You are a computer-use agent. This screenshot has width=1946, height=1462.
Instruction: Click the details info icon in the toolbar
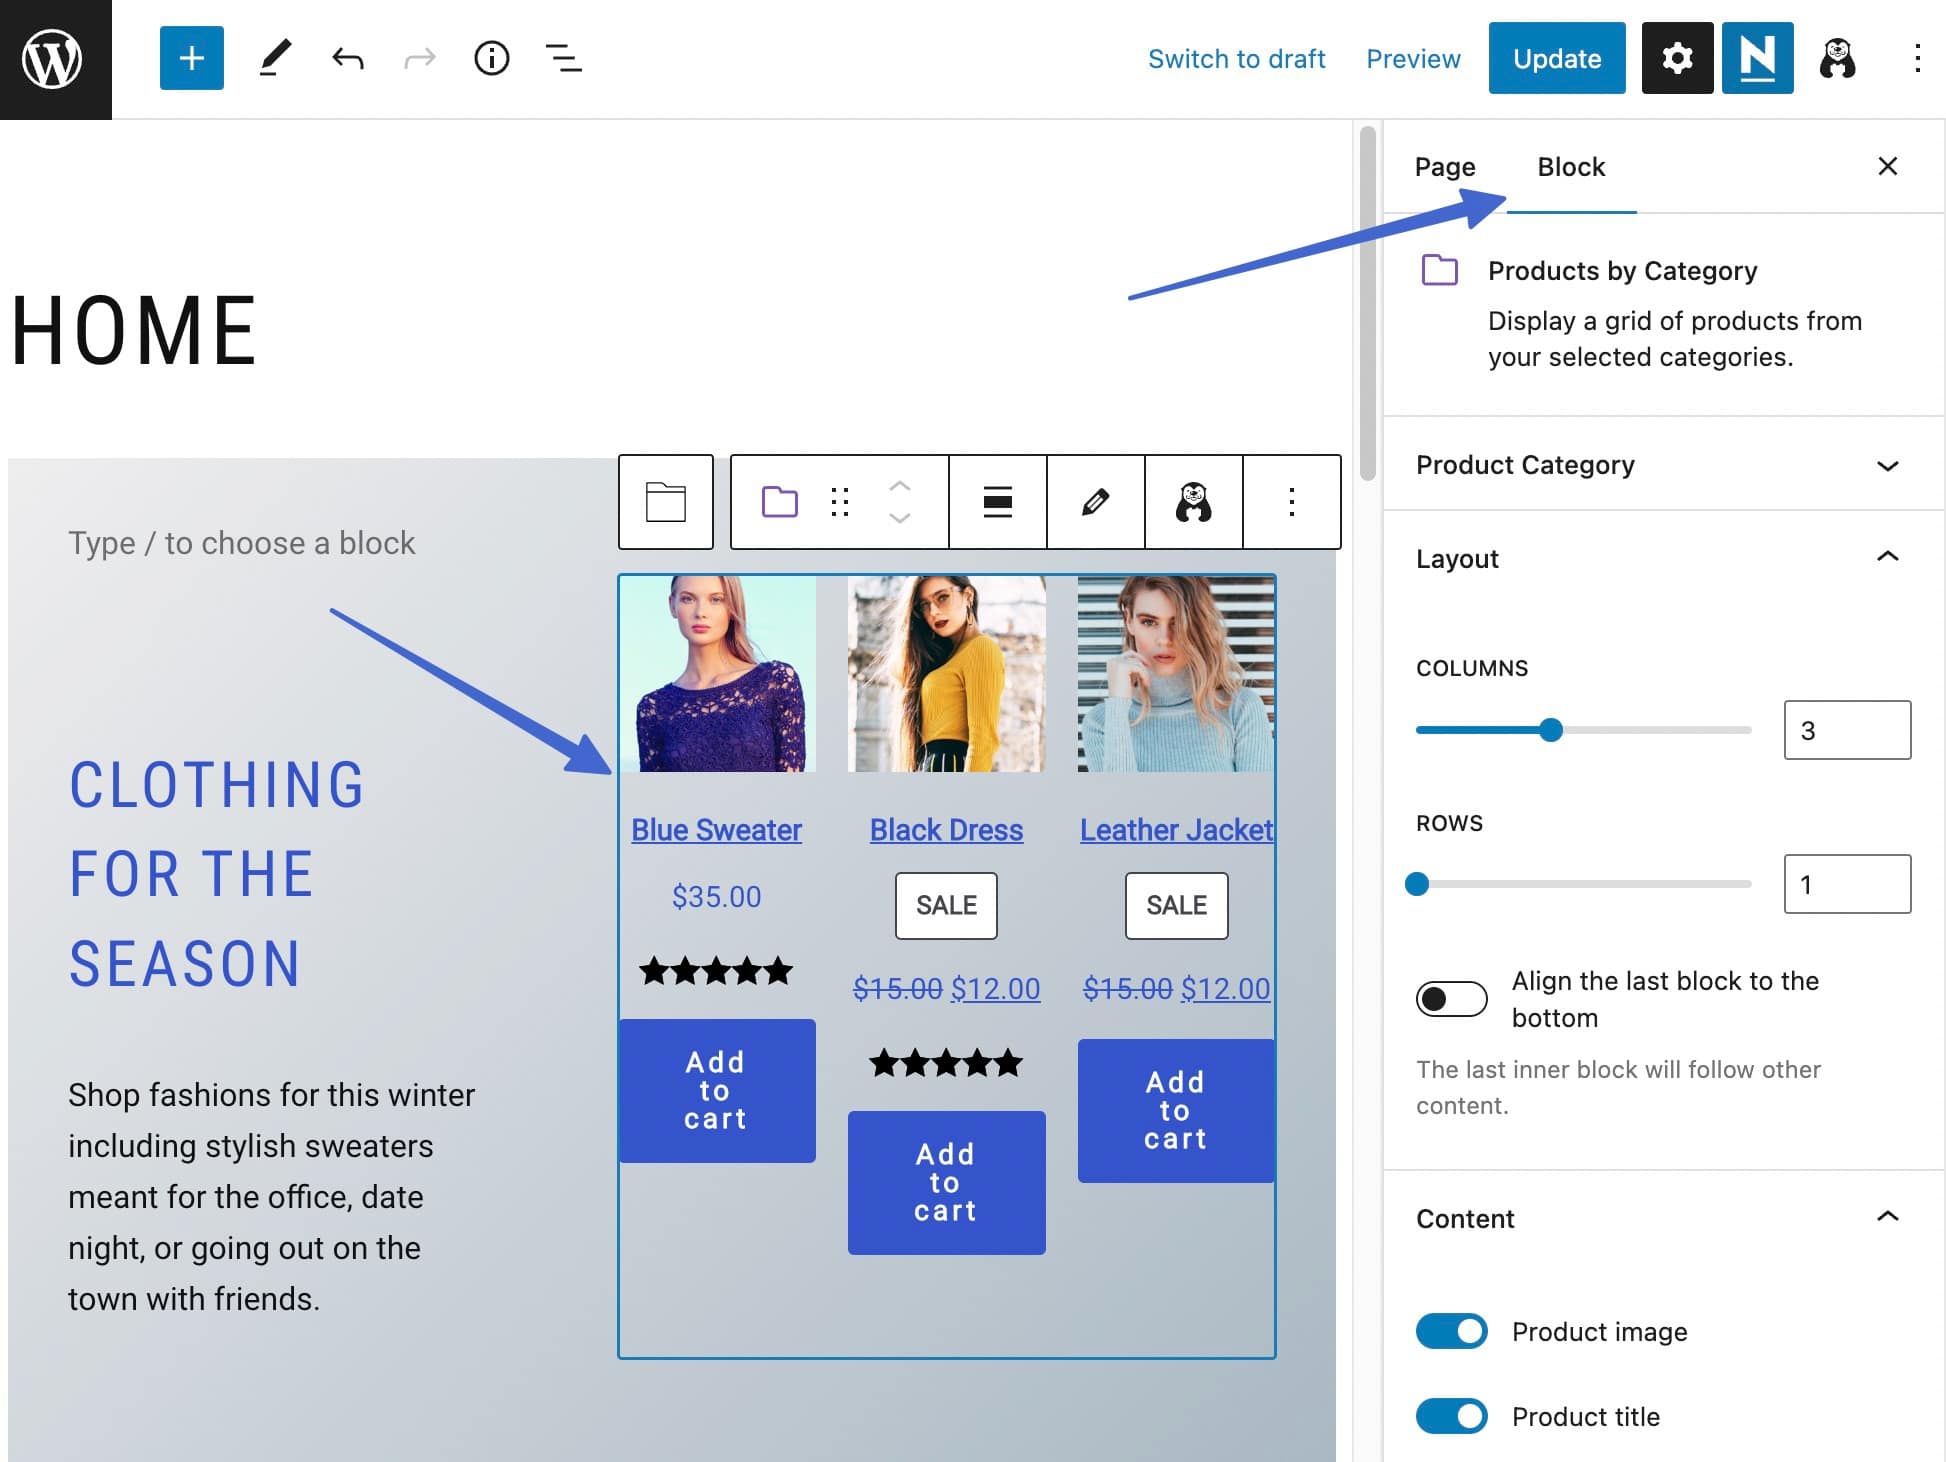coord(491,58)
